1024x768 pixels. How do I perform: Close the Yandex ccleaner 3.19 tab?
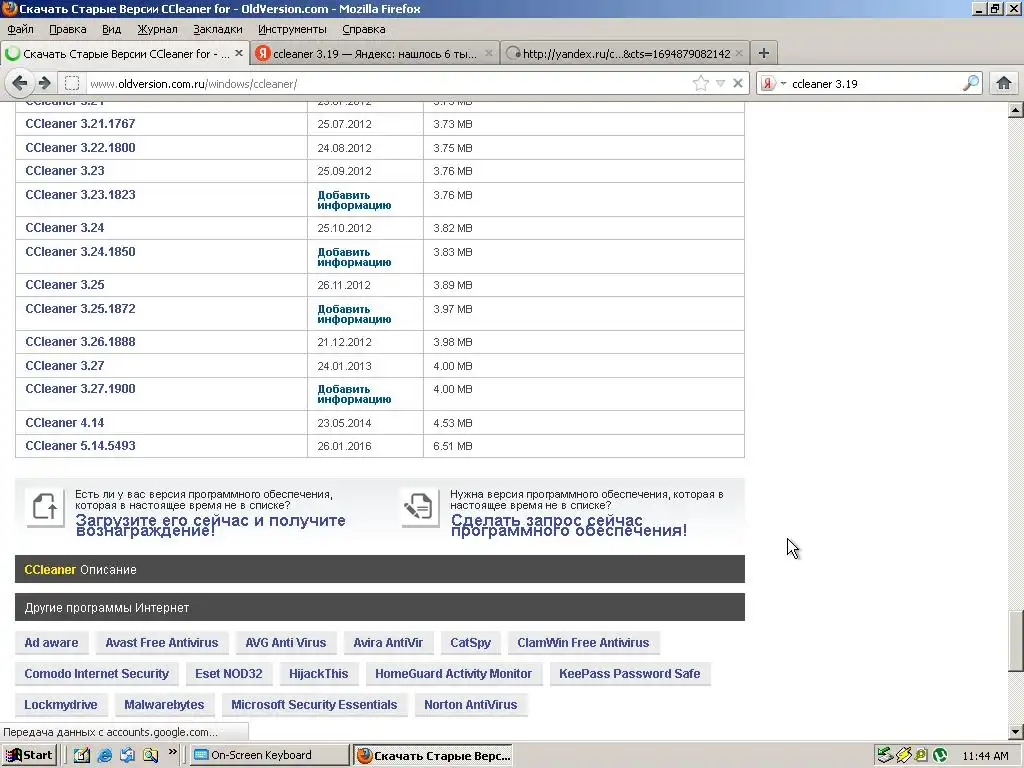click(488, 54)
